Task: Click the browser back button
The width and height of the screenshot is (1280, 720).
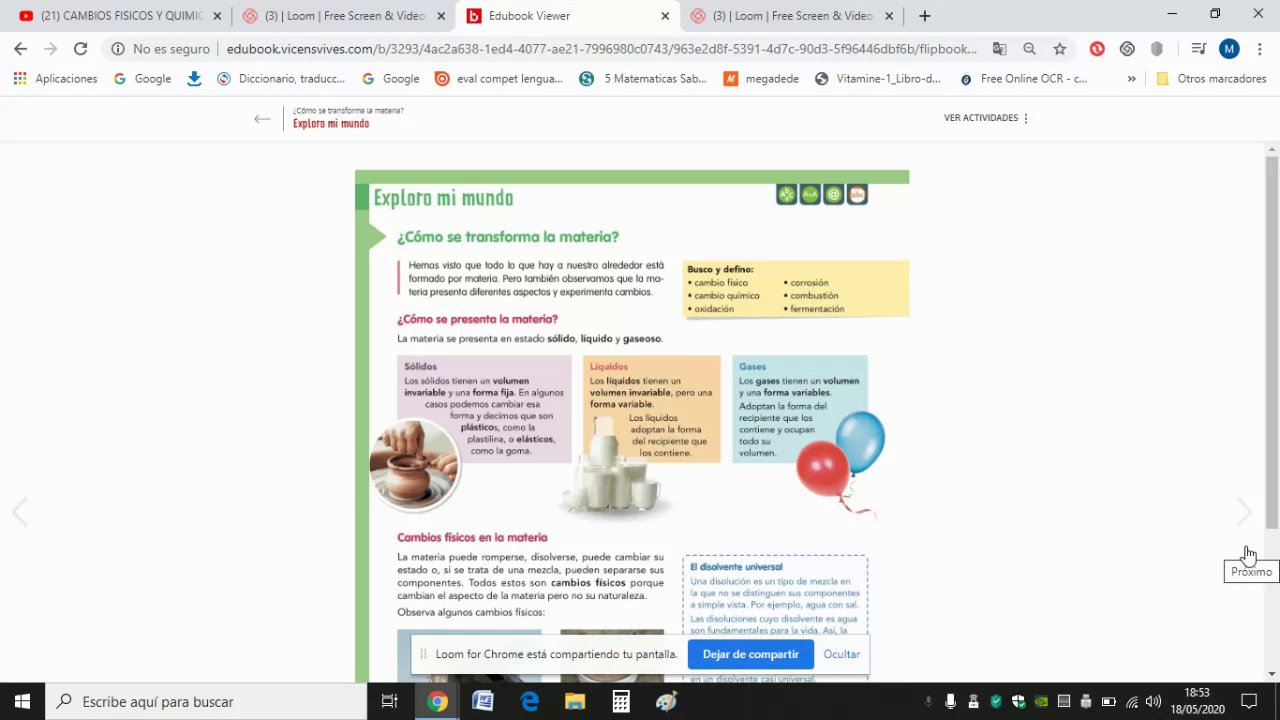Action: point(20,48)
